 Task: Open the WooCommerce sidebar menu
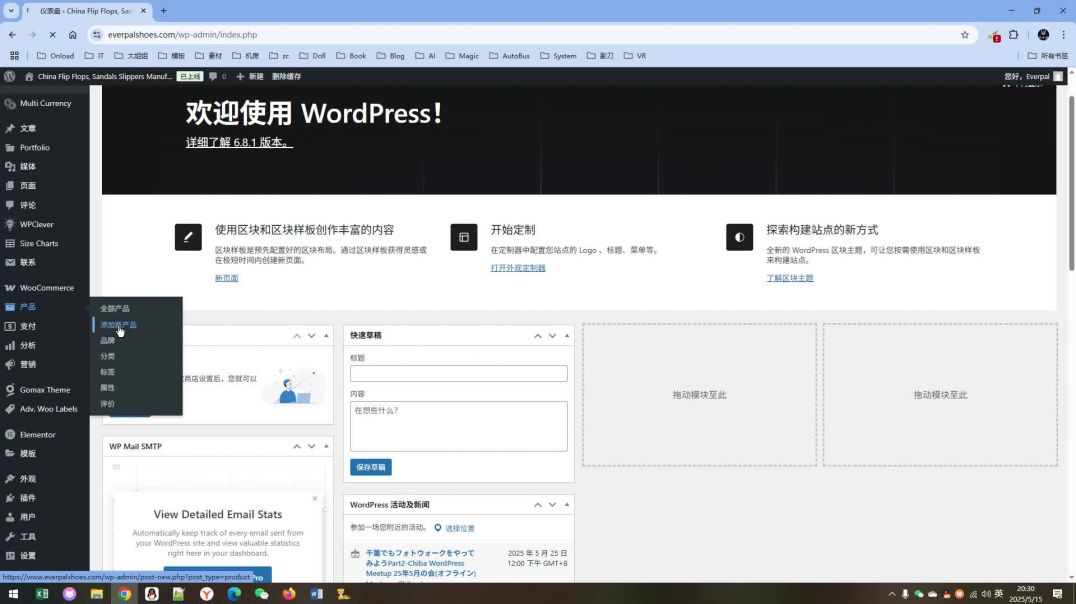pos(45,288)
